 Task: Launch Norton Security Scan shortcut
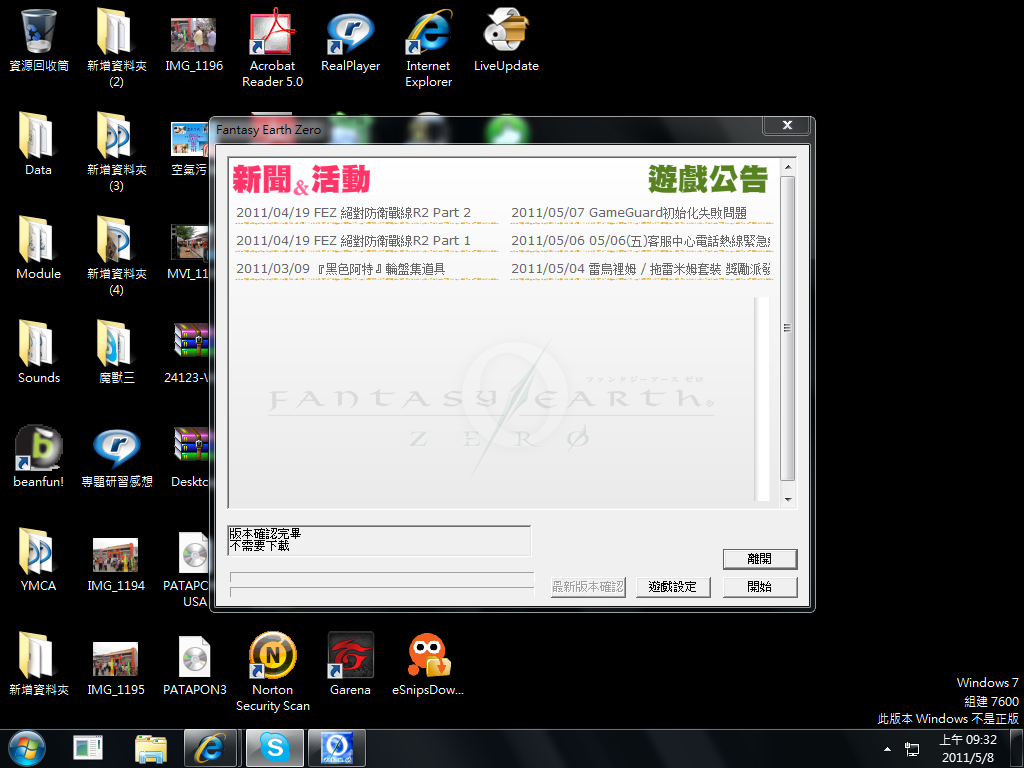(x=272, y=671)
